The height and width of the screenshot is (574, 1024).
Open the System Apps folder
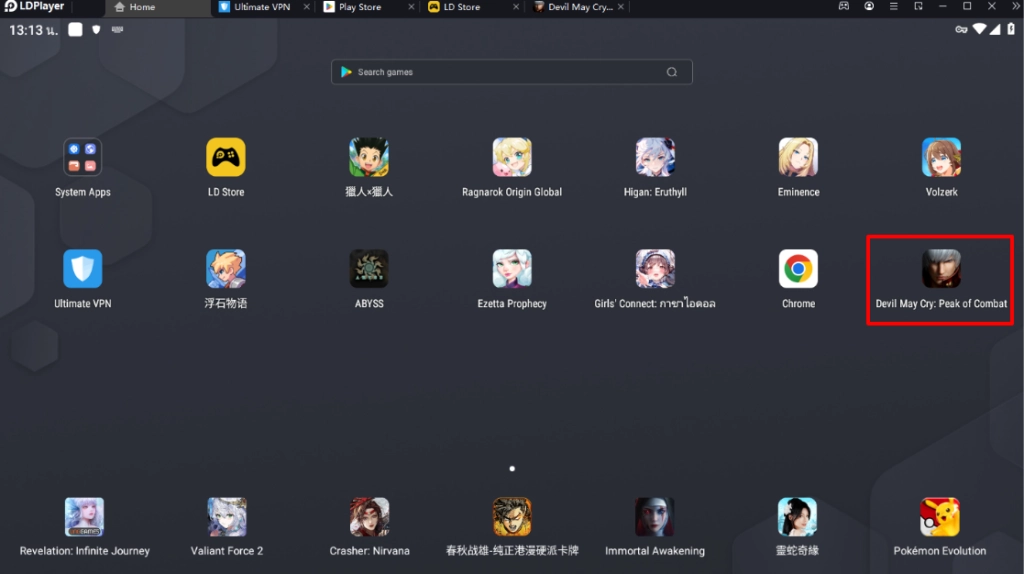click(x=82, y=157)
